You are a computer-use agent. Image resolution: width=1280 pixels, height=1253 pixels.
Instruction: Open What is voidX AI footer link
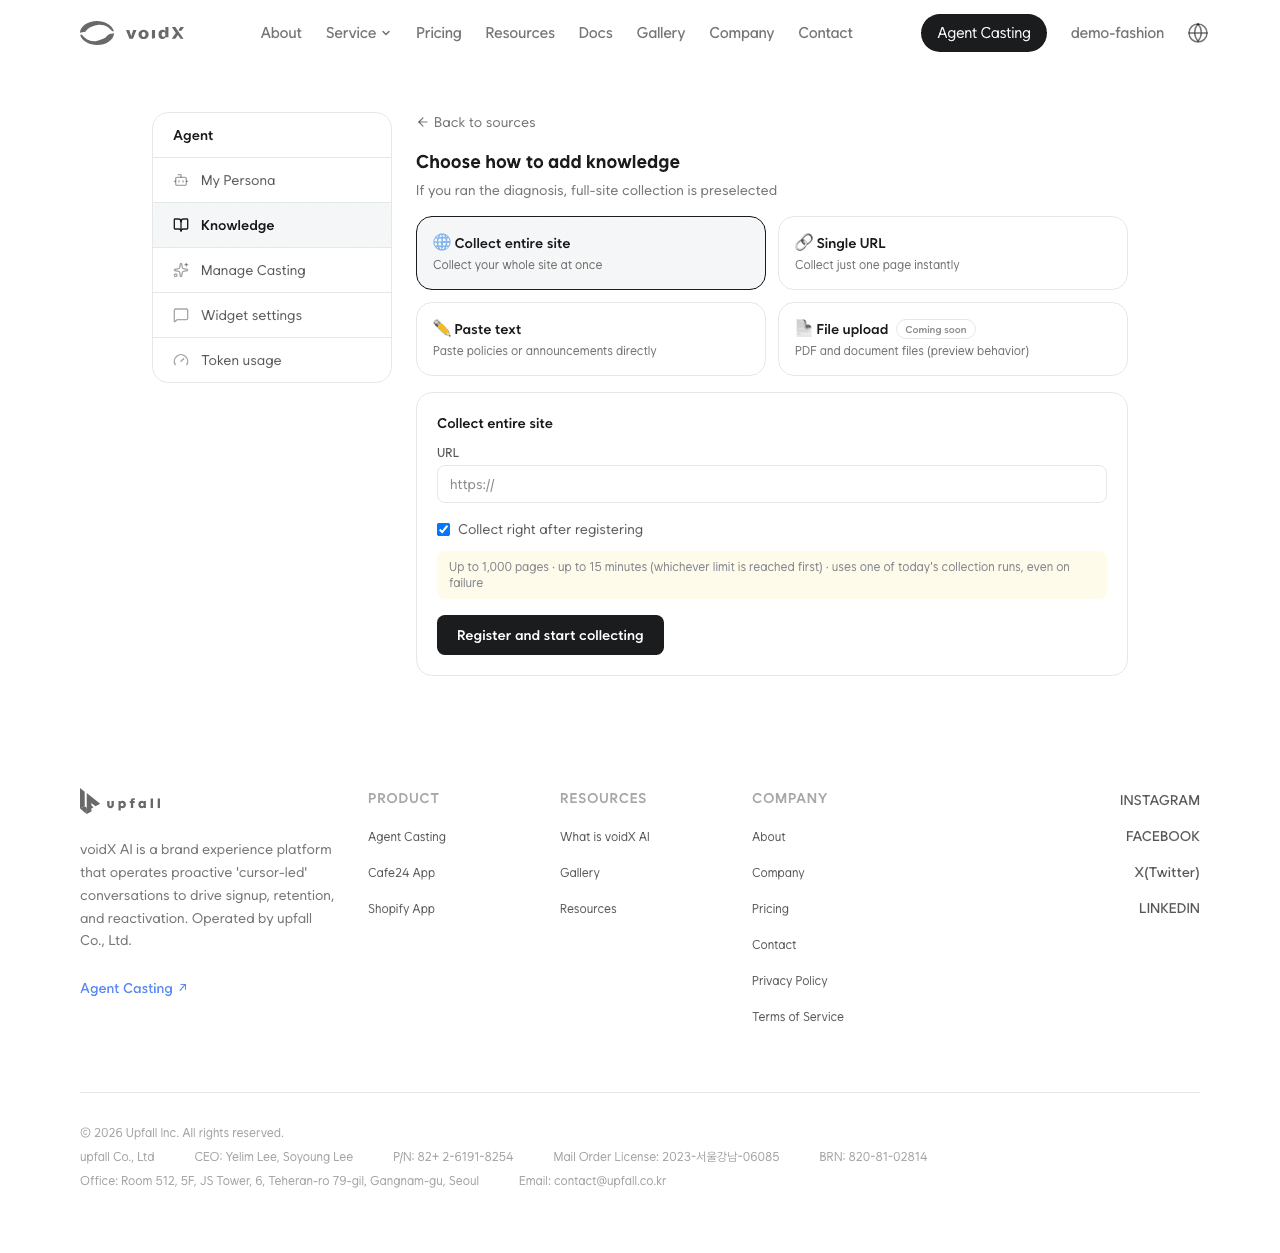click(x=605, y=837)
